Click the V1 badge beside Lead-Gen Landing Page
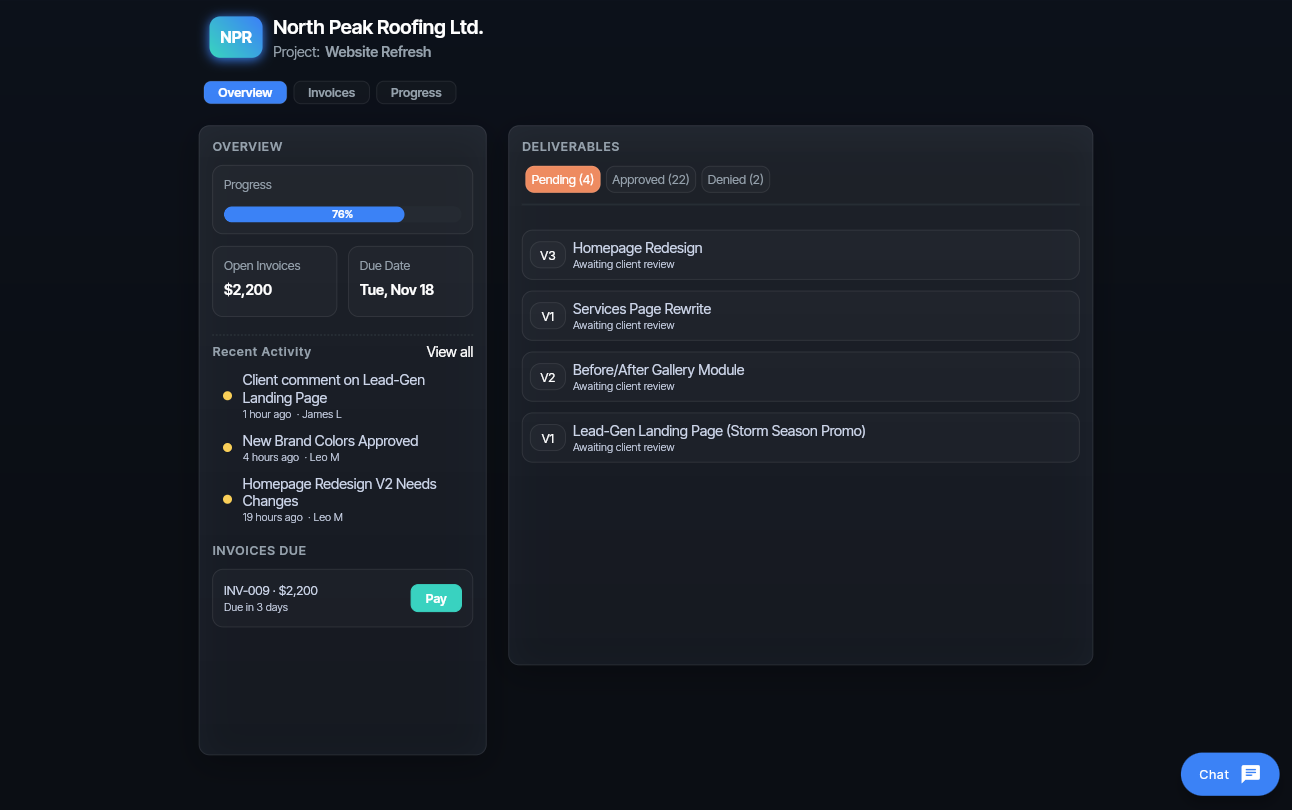This screenshot has width=1292, height=810. pyautogui.click(x=547, y=439)
